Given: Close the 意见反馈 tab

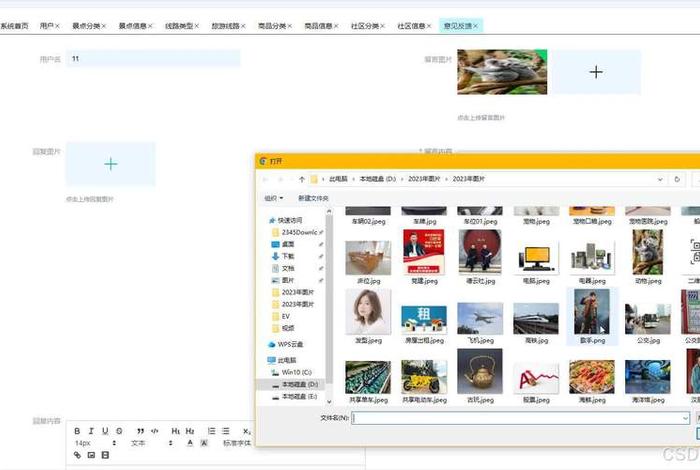Looking at the screenshot, I should [475, 26].
